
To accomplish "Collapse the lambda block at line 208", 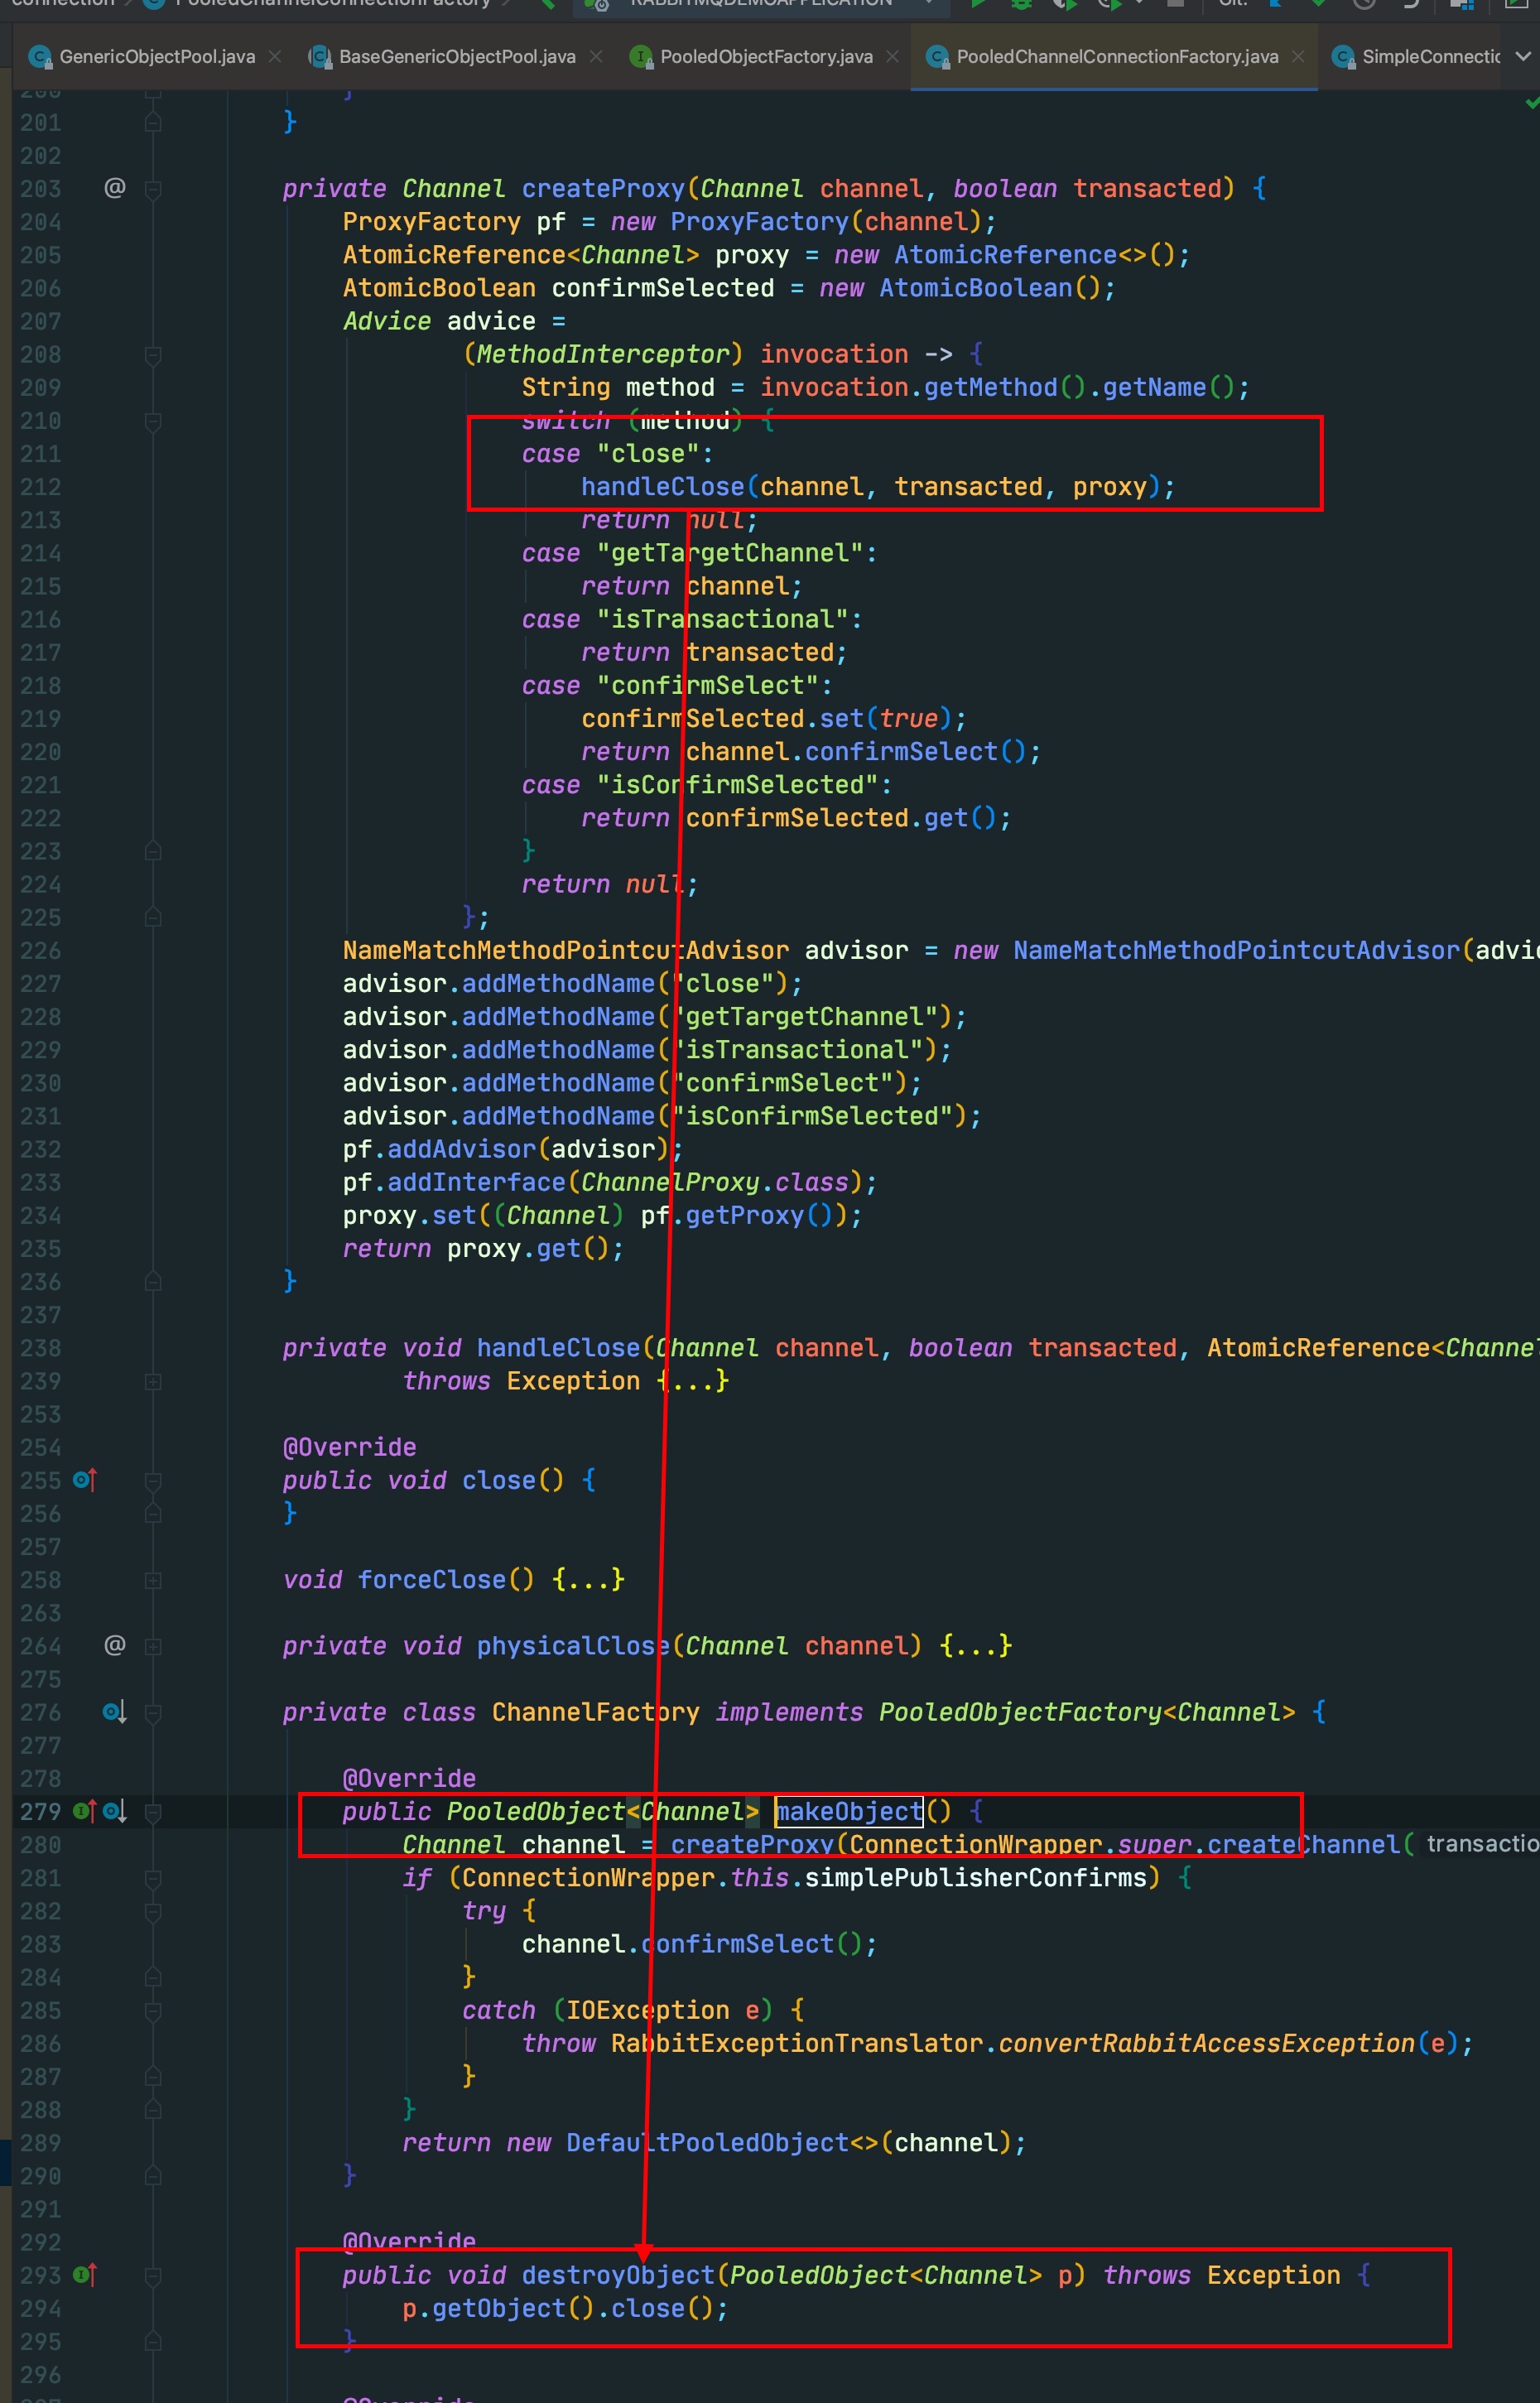I will 153,355.
